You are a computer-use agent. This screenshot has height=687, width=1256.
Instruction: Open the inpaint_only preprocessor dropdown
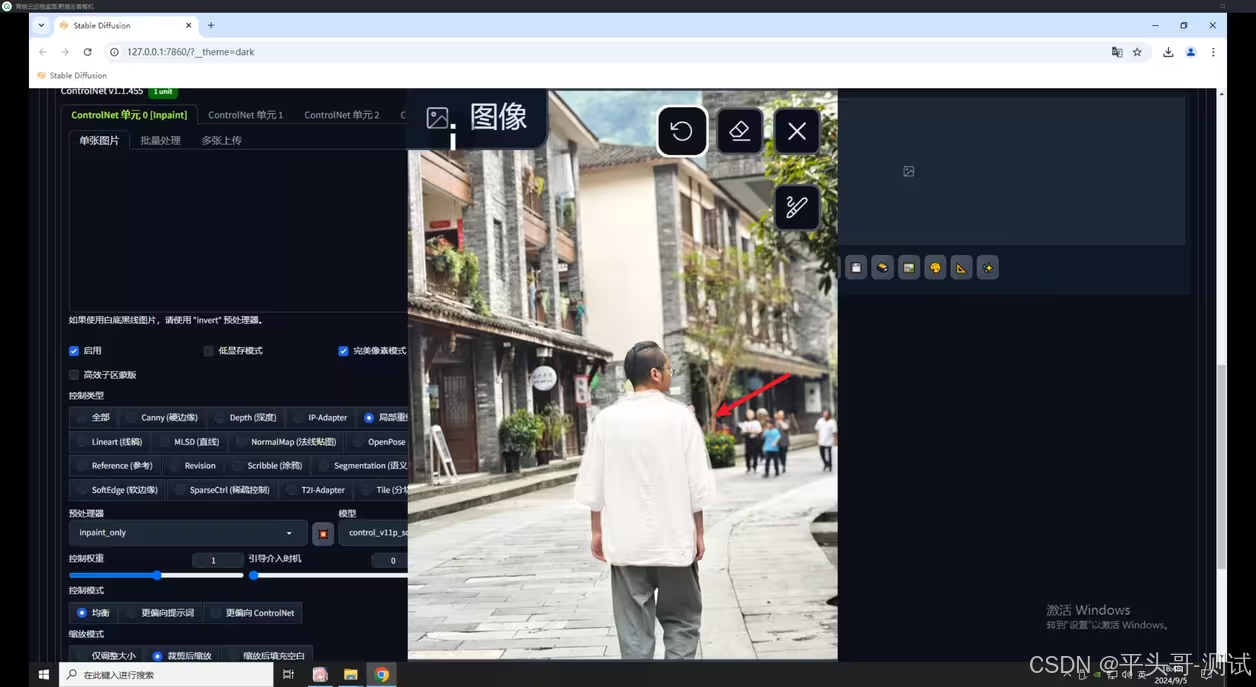(x=187, y=533)
